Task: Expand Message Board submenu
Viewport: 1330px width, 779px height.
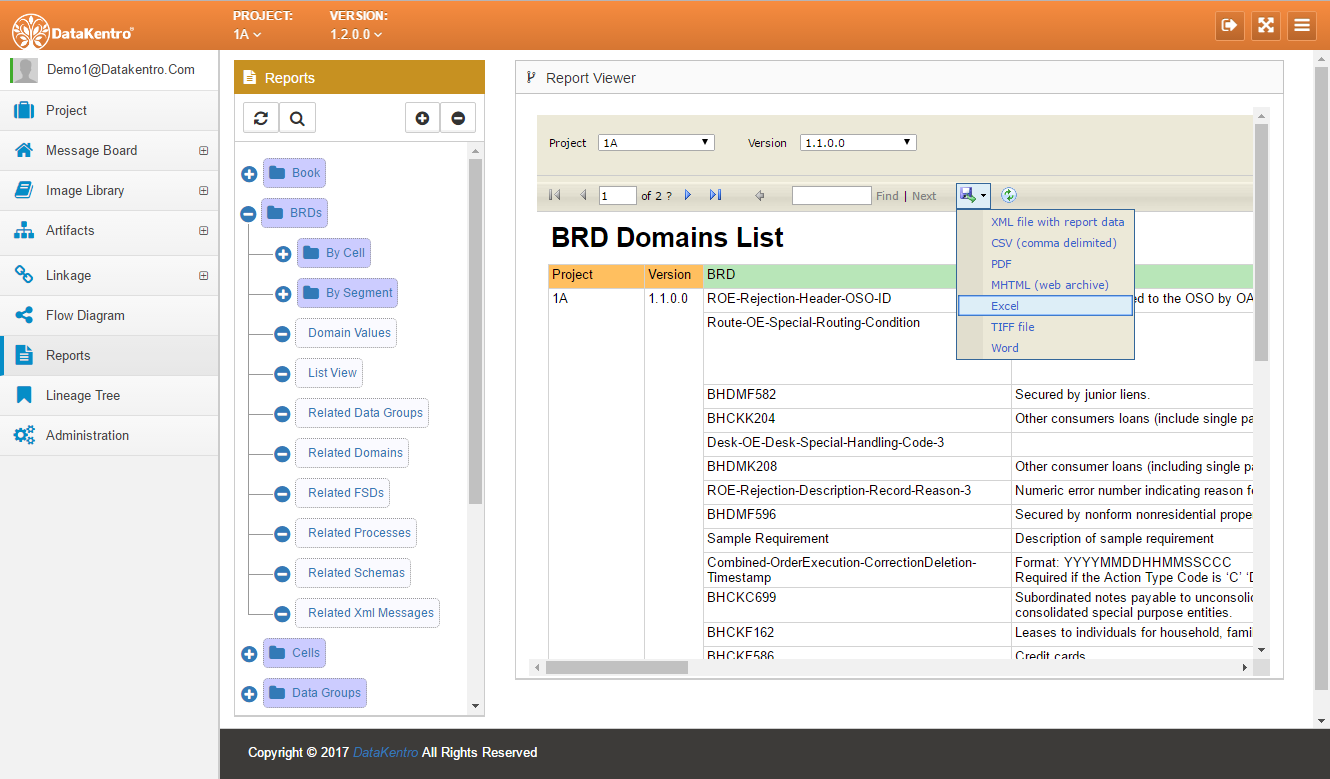Action: click(203, 151)
